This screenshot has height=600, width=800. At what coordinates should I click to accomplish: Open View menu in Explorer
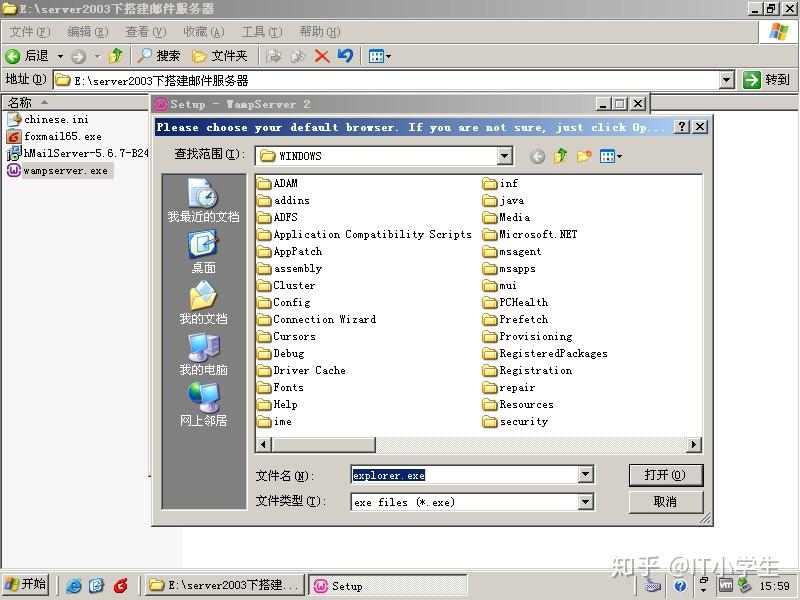(x=146, y=32)
